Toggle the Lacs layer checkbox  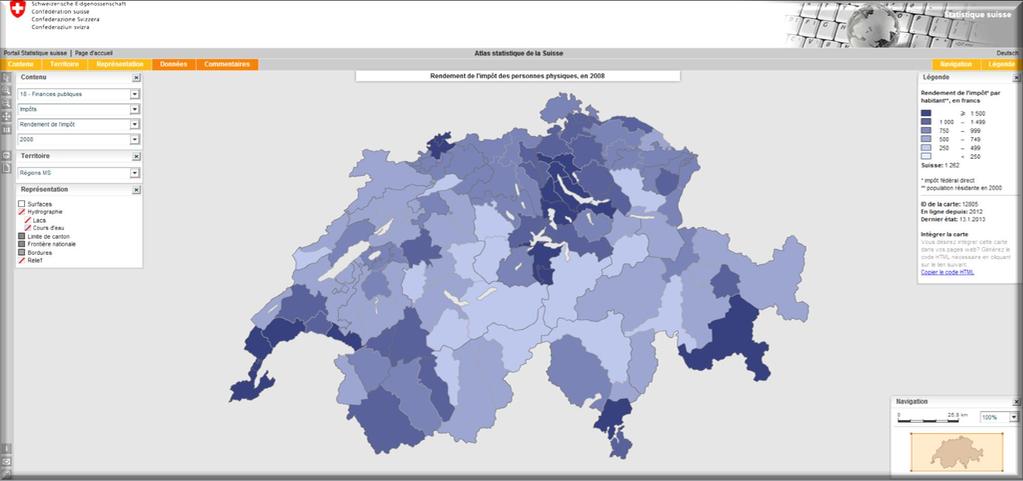coord(27,221)
